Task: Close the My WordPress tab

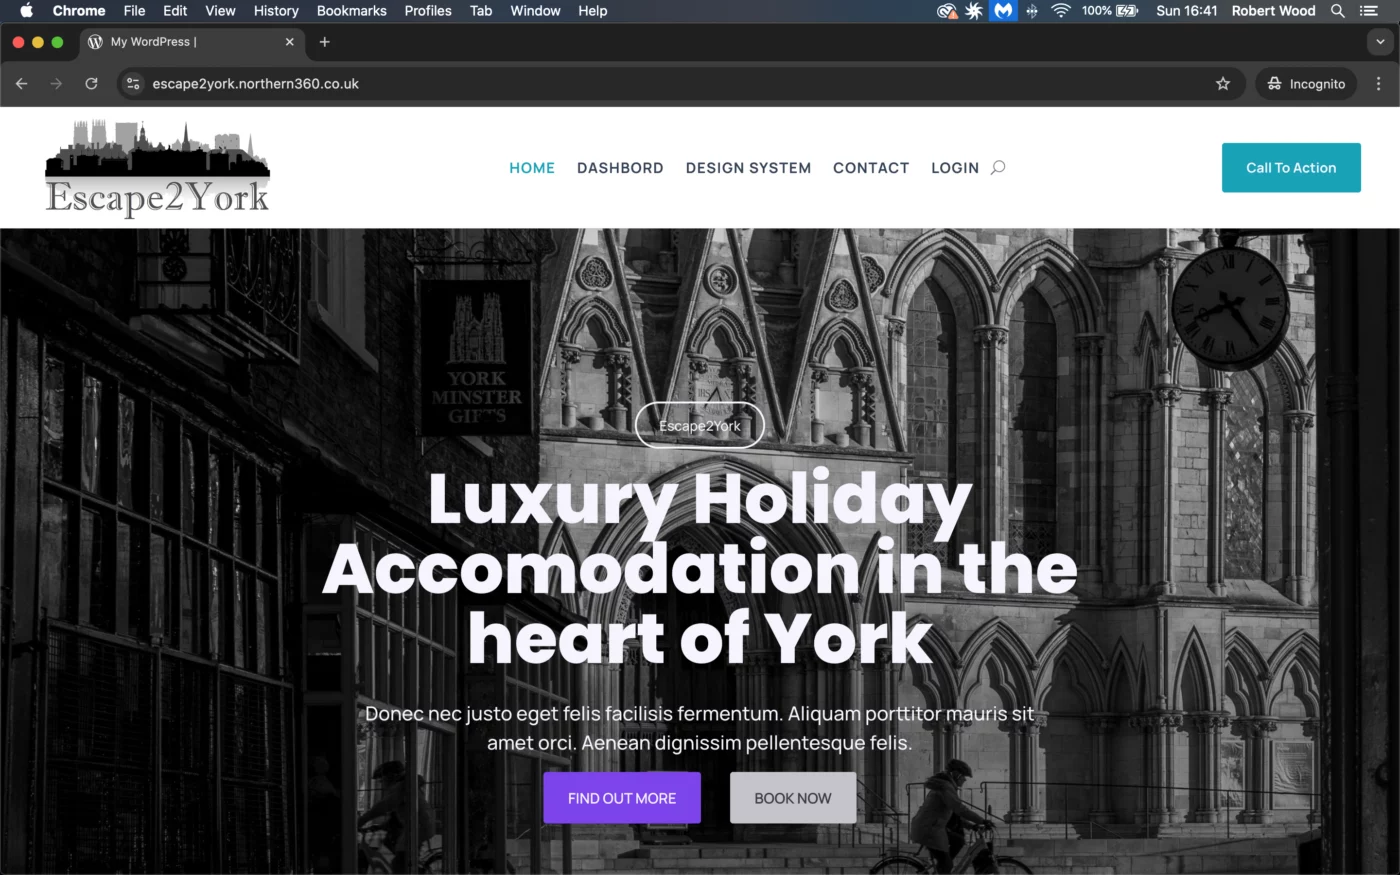Action: tap(290, 42)
